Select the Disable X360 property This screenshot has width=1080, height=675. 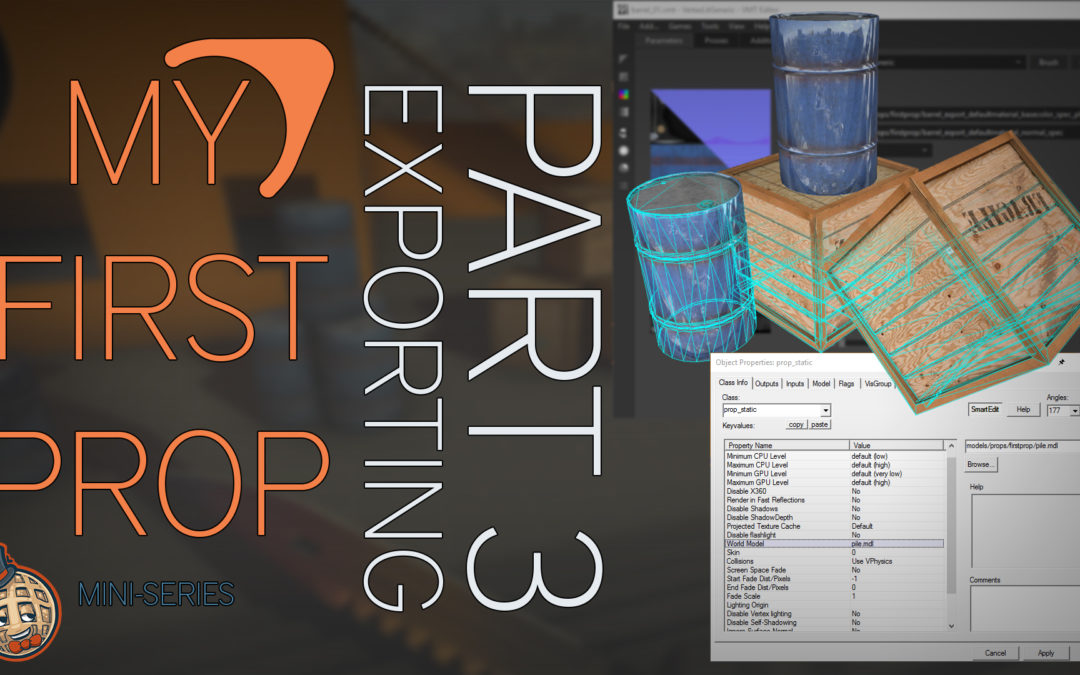point(834,491)
